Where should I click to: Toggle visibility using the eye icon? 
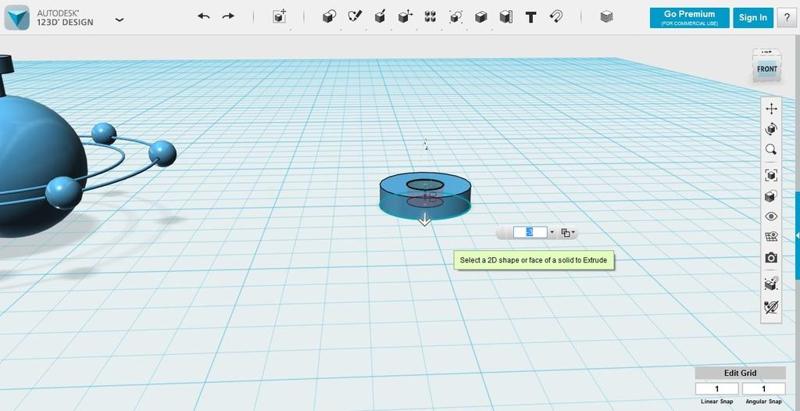pyautogui.click(x=771, y=216)
